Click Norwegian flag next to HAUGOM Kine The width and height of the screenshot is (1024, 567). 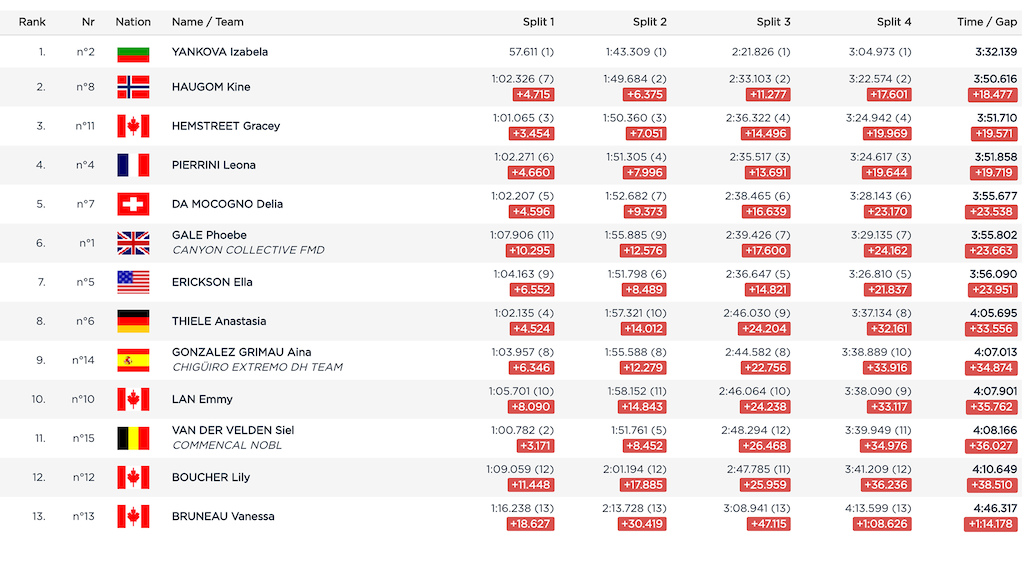[133, 87]
